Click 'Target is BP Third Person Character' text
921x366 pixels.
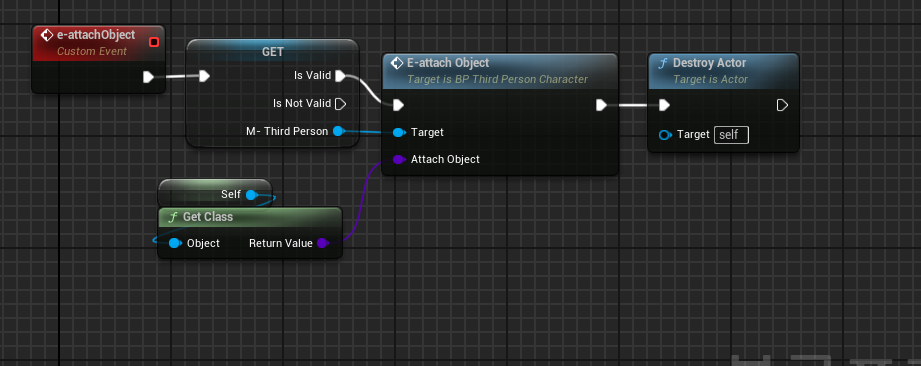[498, 79]
